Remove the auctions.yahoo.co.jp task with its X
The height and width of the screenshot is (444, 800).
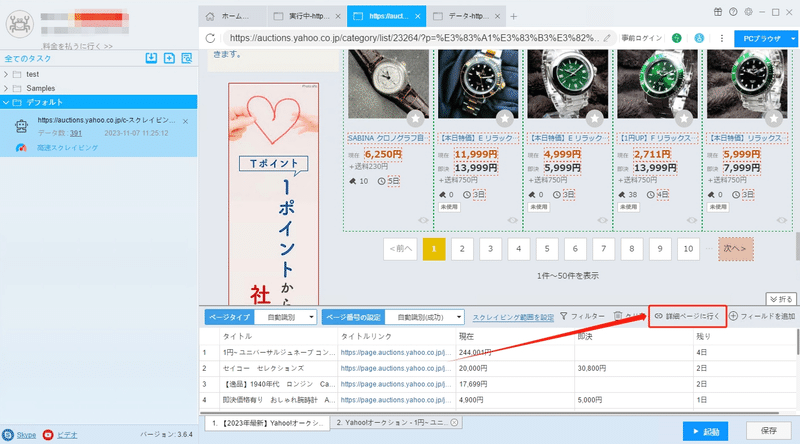pos(185,121)
